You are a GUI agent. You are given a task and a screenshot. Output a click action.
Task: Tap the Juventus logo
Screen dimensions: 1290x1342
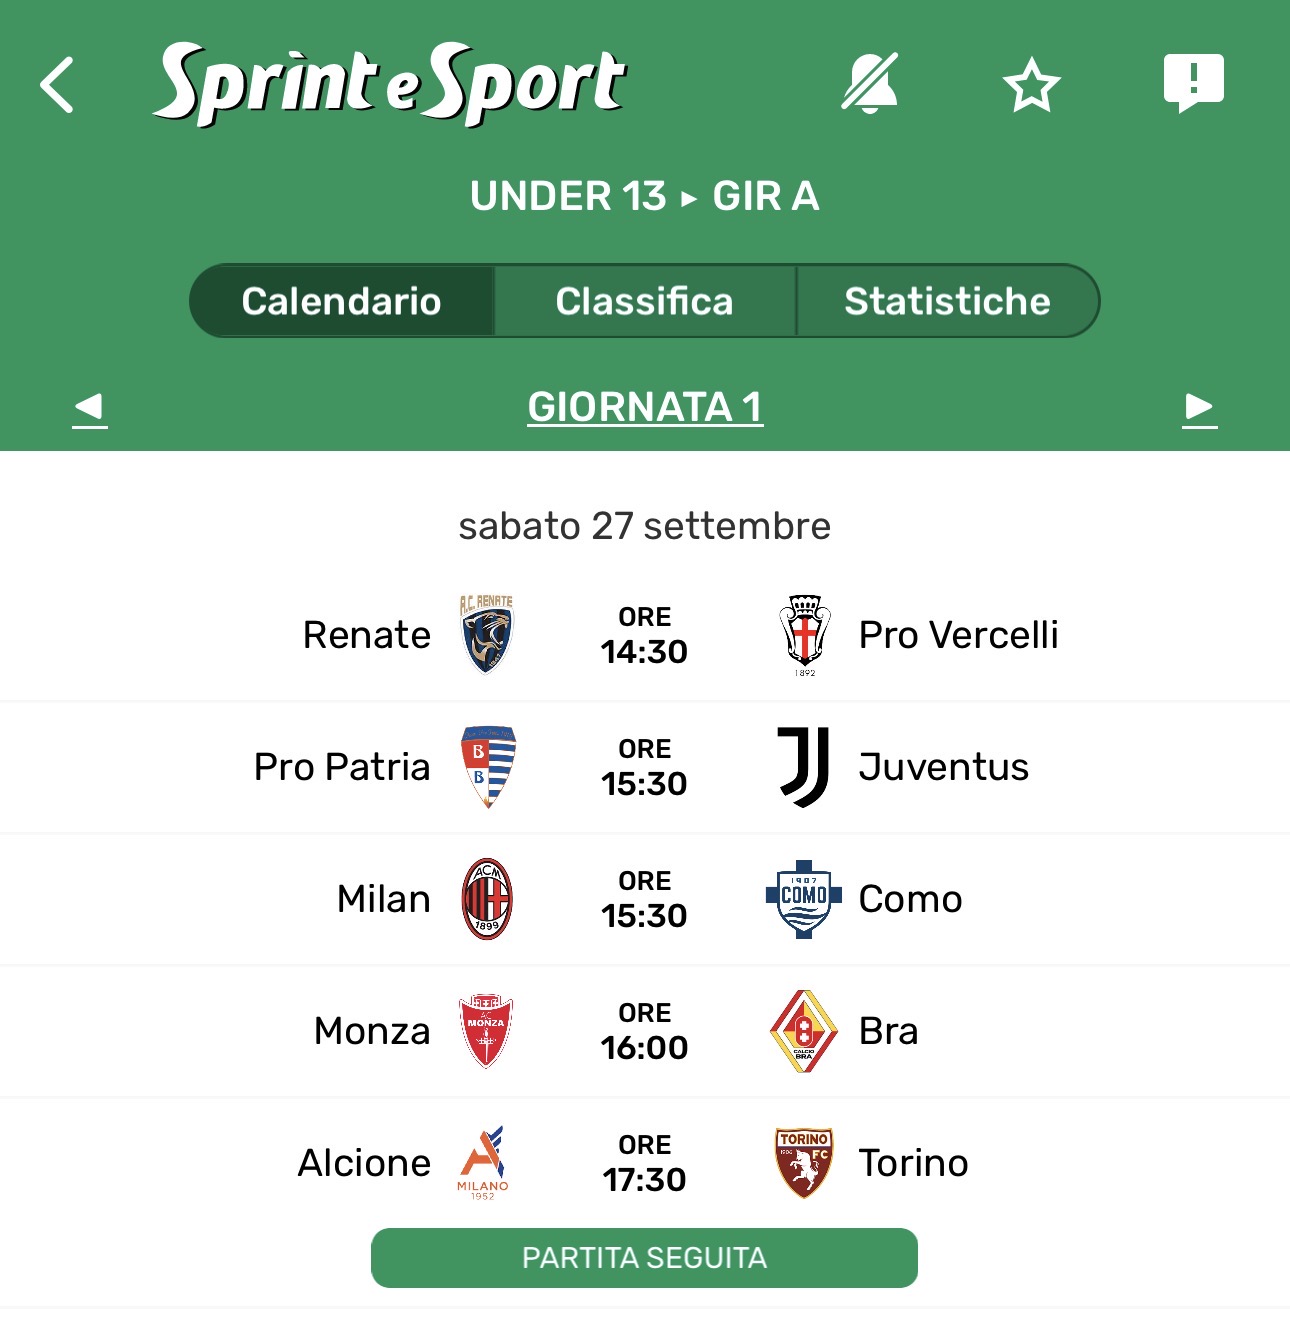804,767
